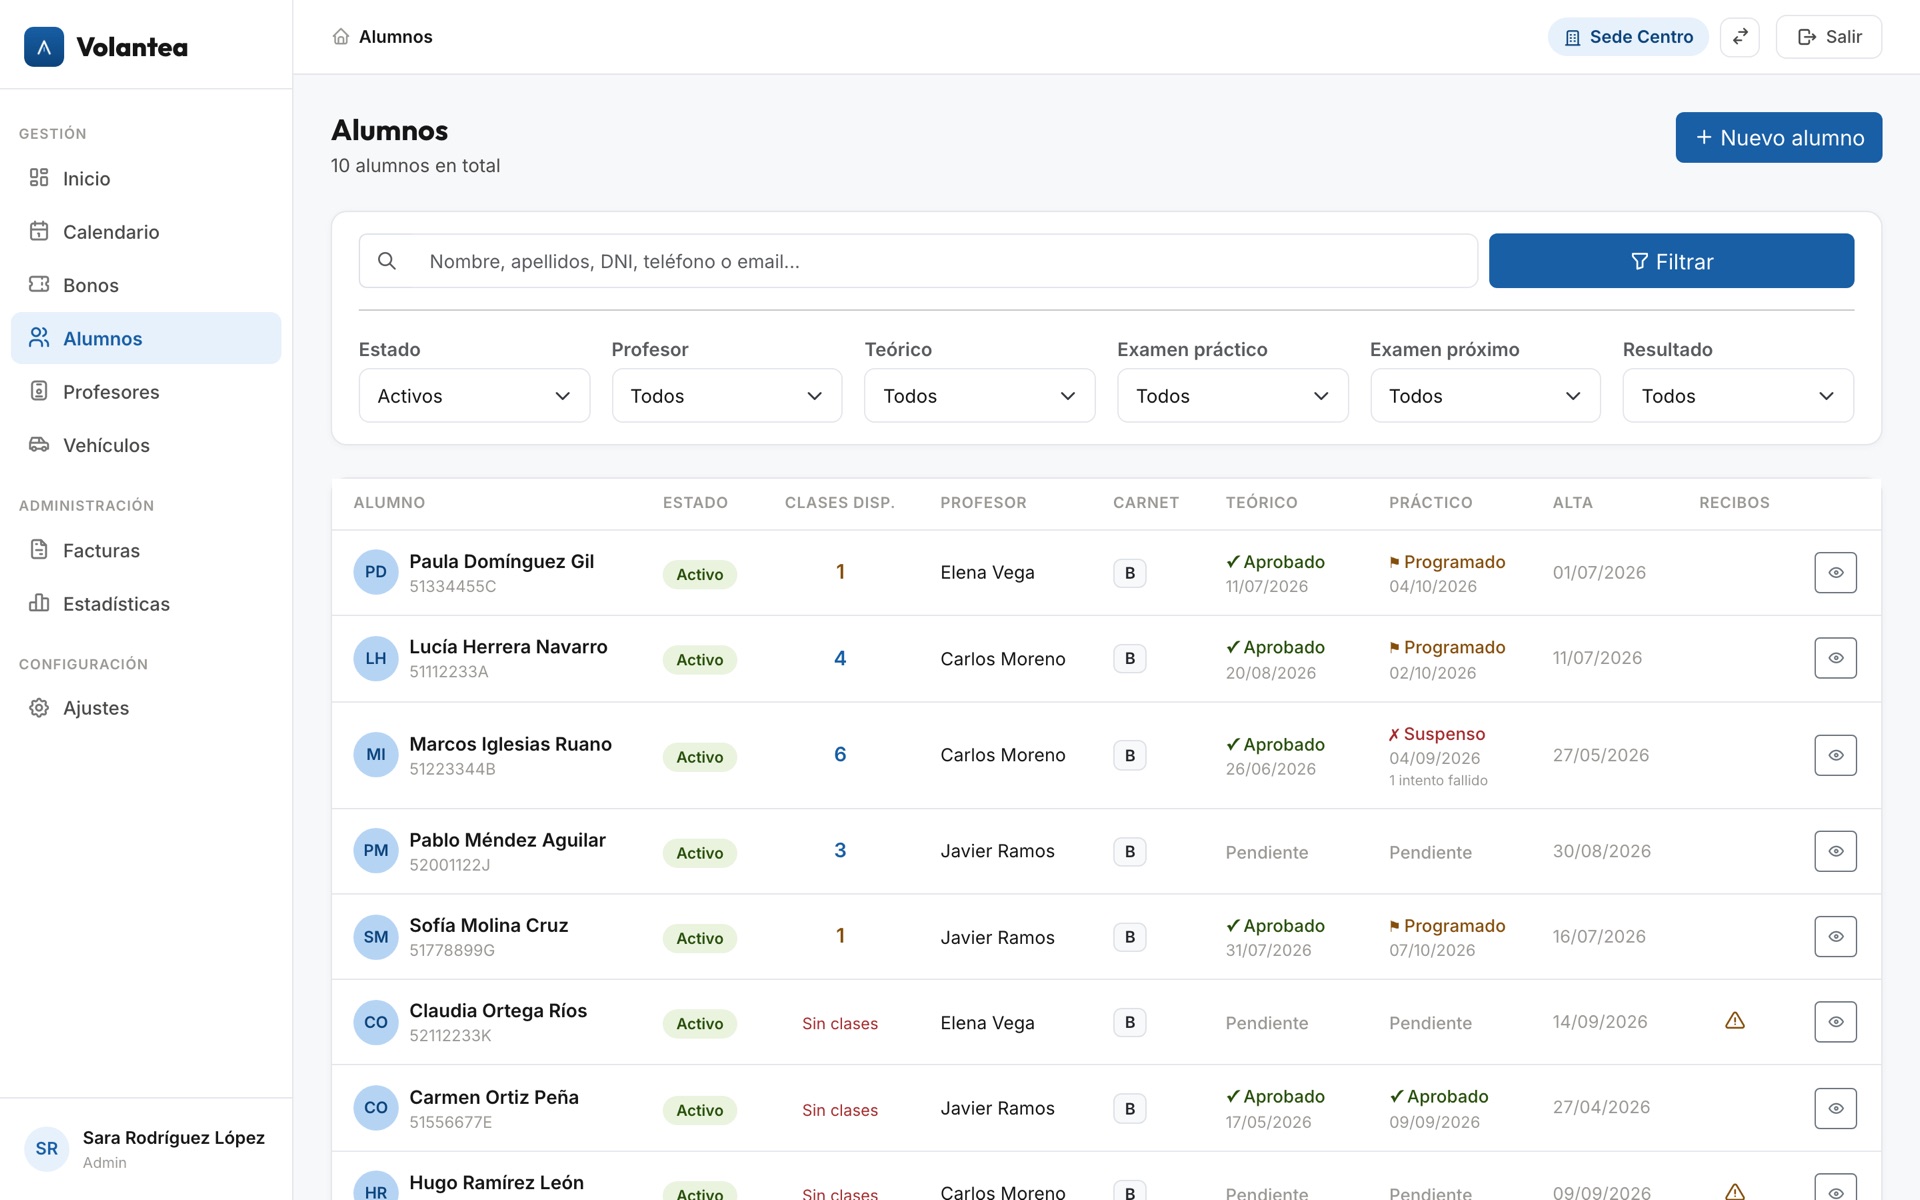
Task: Go to Inicio in the sidebar
Action: (146, 178)
